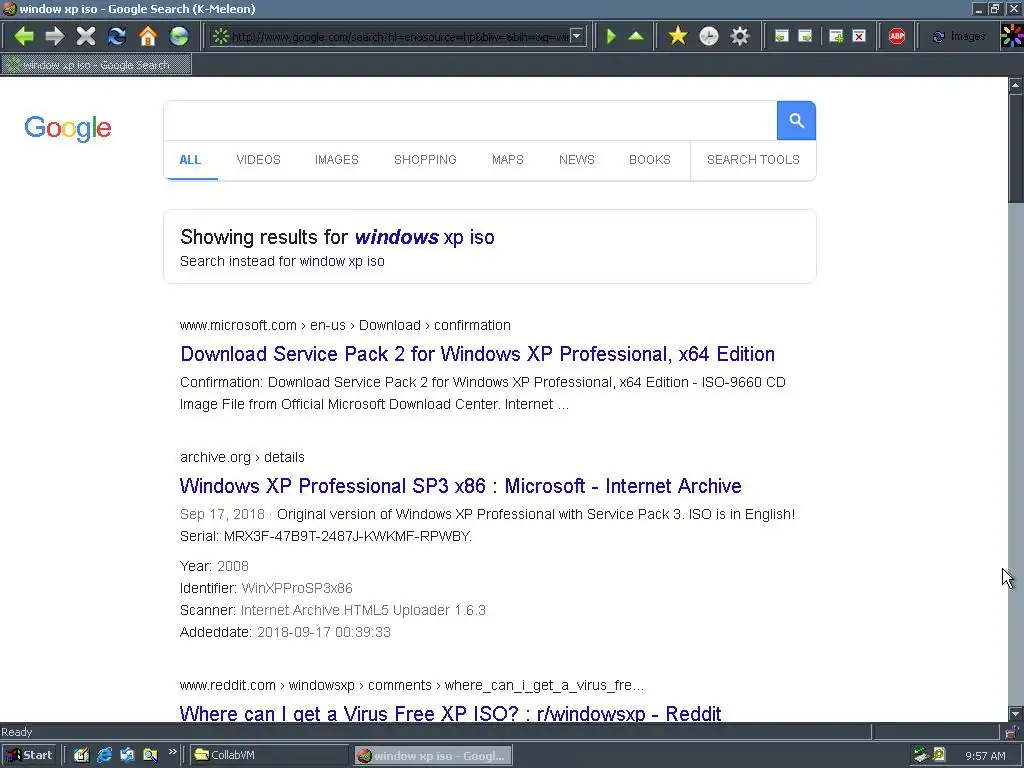Screen dimensions: 1024x768
Task: Click into the Google search box
Action: tap(470, 121)
